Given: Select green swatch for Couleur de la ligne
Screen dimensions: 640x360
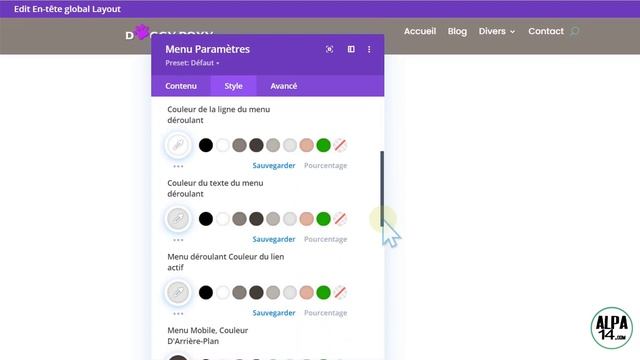Looking at the screenshot, I should pos(323,145).
